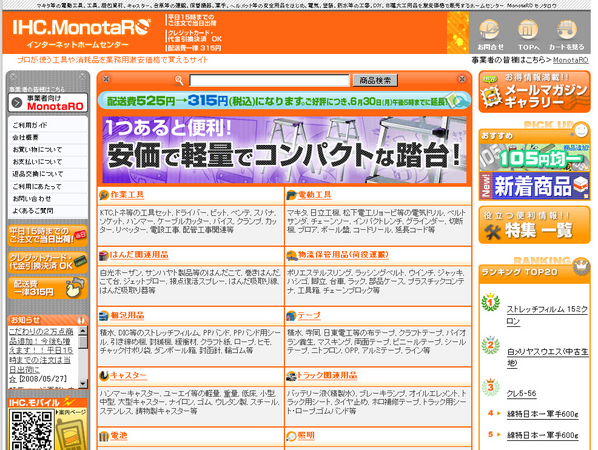Click the magnifier icon beside search box

point(179,80)
